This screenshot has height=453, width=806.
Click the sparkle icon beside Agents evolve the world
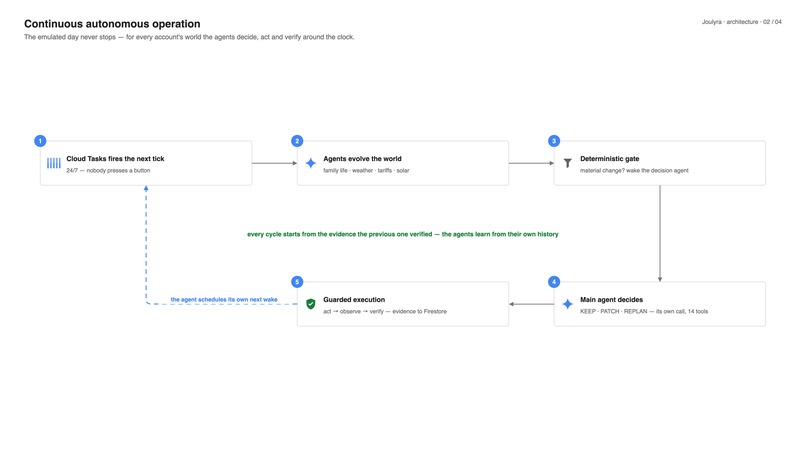tap(310, 163)
